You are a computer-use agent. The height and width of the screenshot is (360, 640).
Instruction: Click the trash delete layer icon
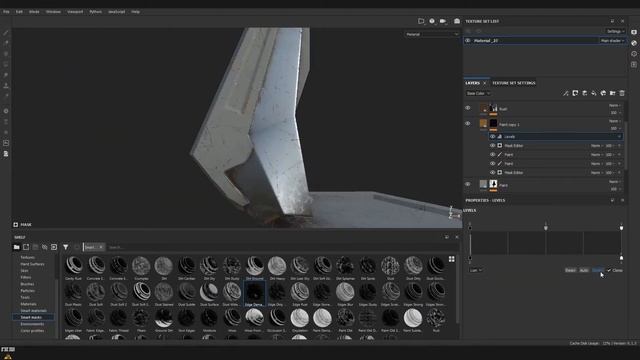(x=622, y=93)
